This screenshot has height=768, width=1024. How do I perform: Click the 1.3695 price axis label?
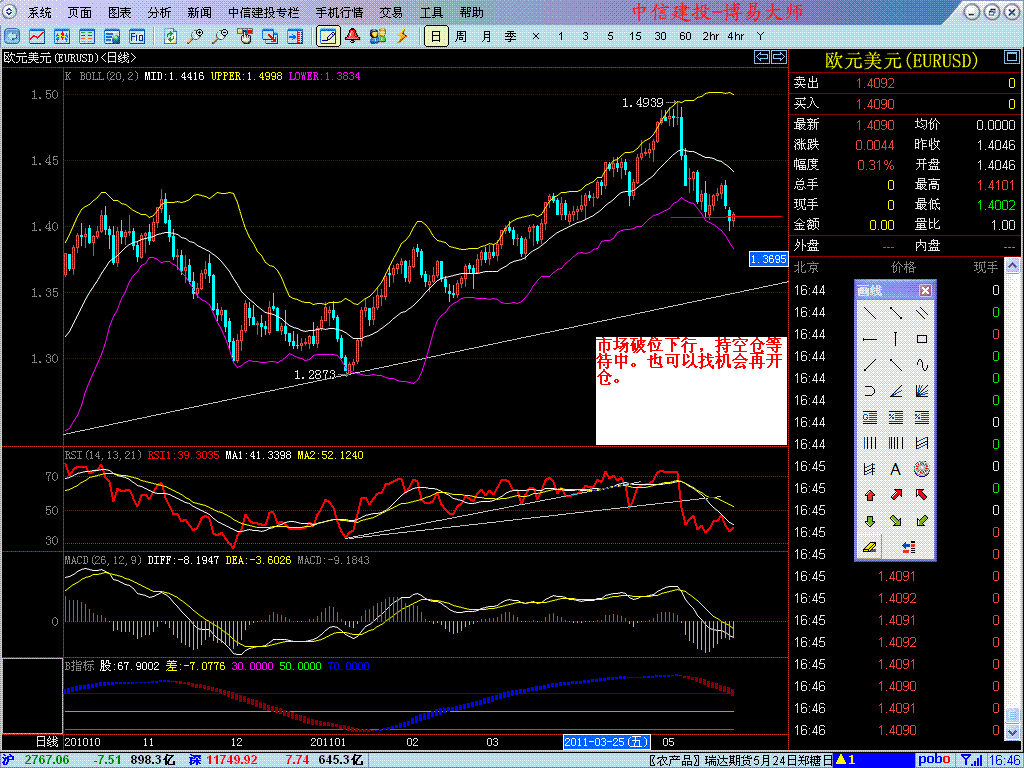[768, 259]
